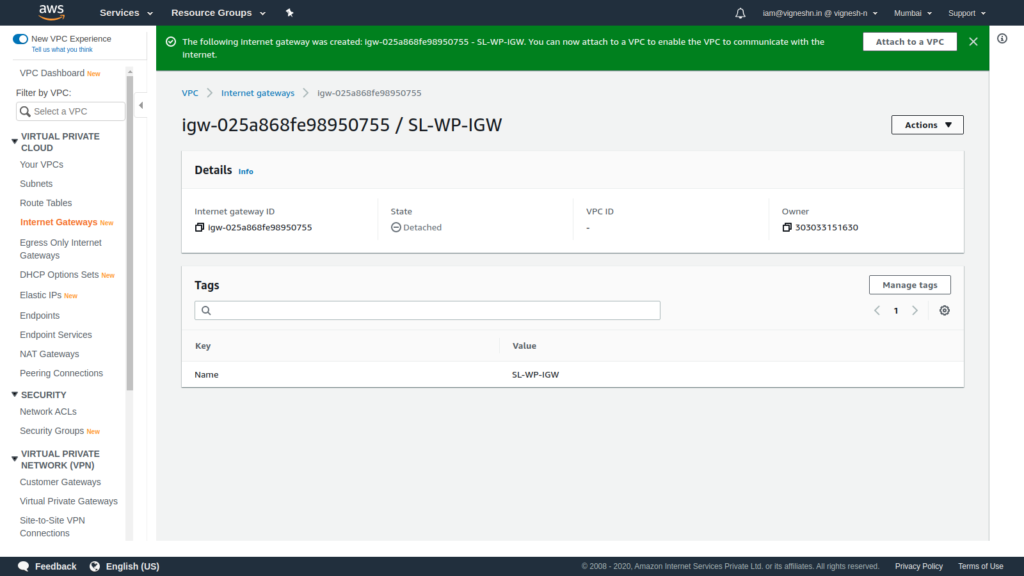Open Endpoints page
Screen dimensions: 1024x576
pyautogui.click(x=39, y=315)
